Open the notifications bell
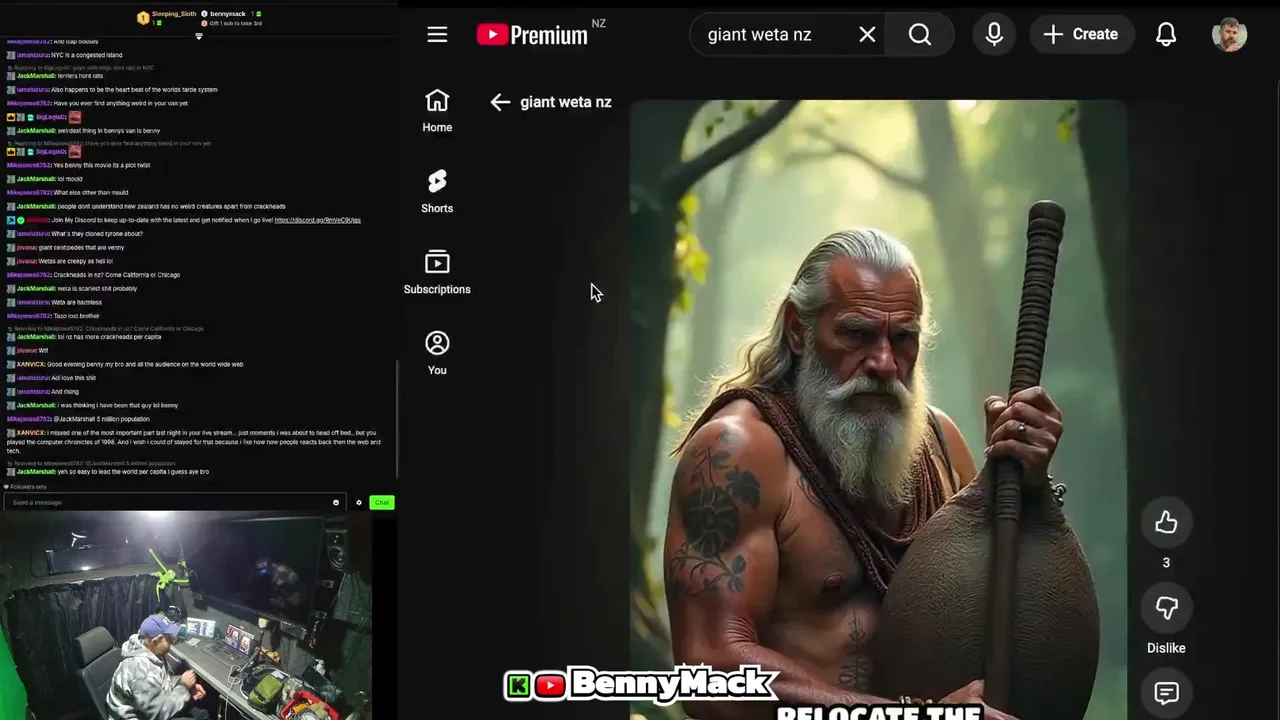This screenshot has width=1280, height=720. tap(1166, 35)
